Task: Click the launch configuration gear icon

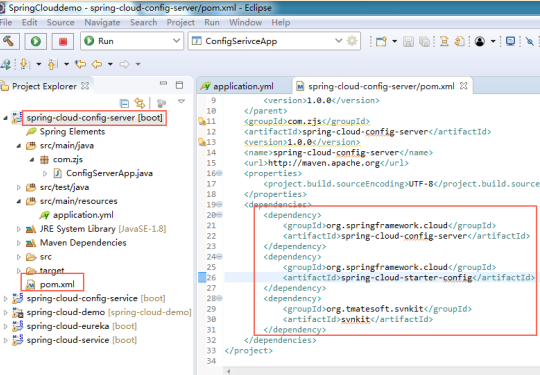Action: (x=352, y=41)
